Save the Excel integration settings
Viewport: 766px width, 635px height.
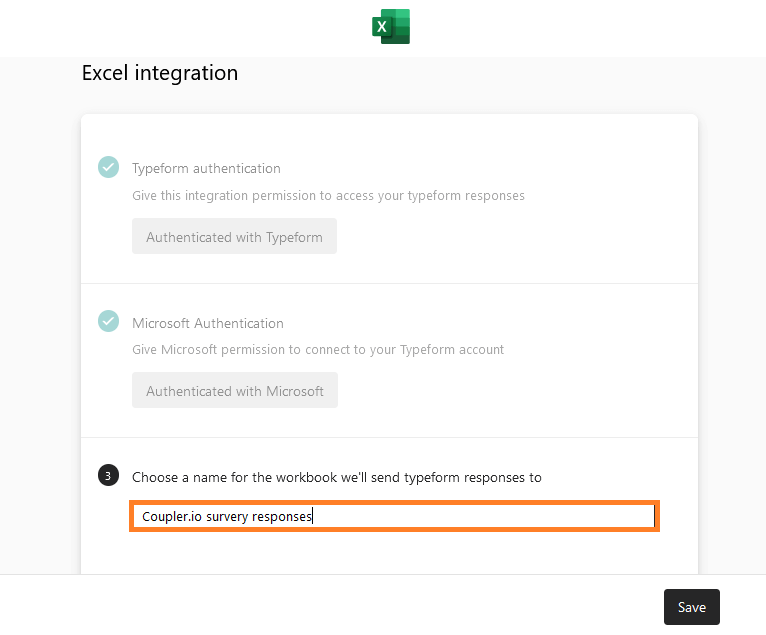pos(692,607)
